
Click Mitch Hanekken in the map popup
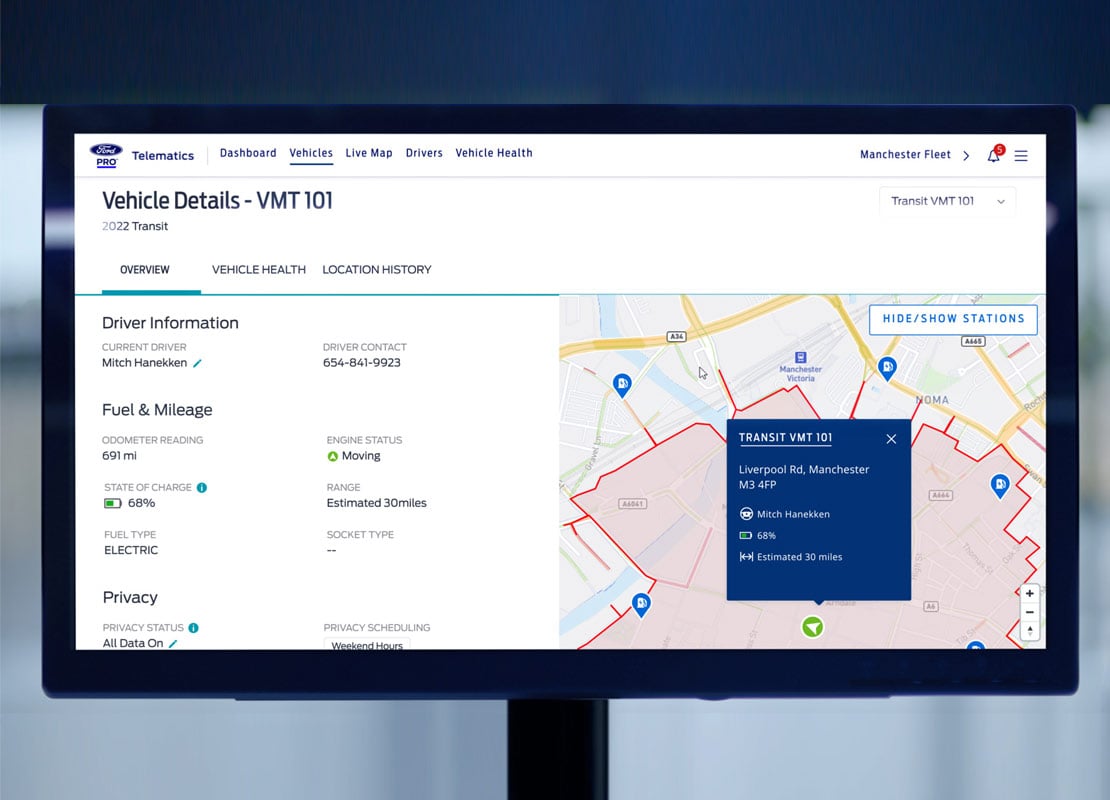[x=794, y=515]
